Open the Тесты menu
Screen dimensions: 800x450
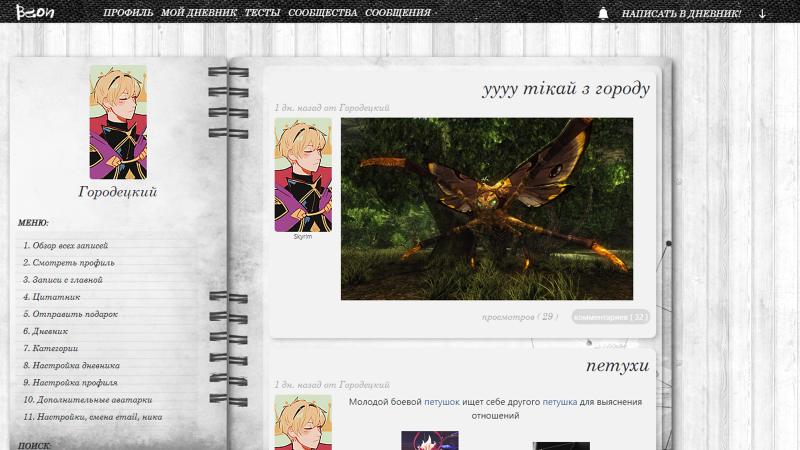(x=262, y=14)
